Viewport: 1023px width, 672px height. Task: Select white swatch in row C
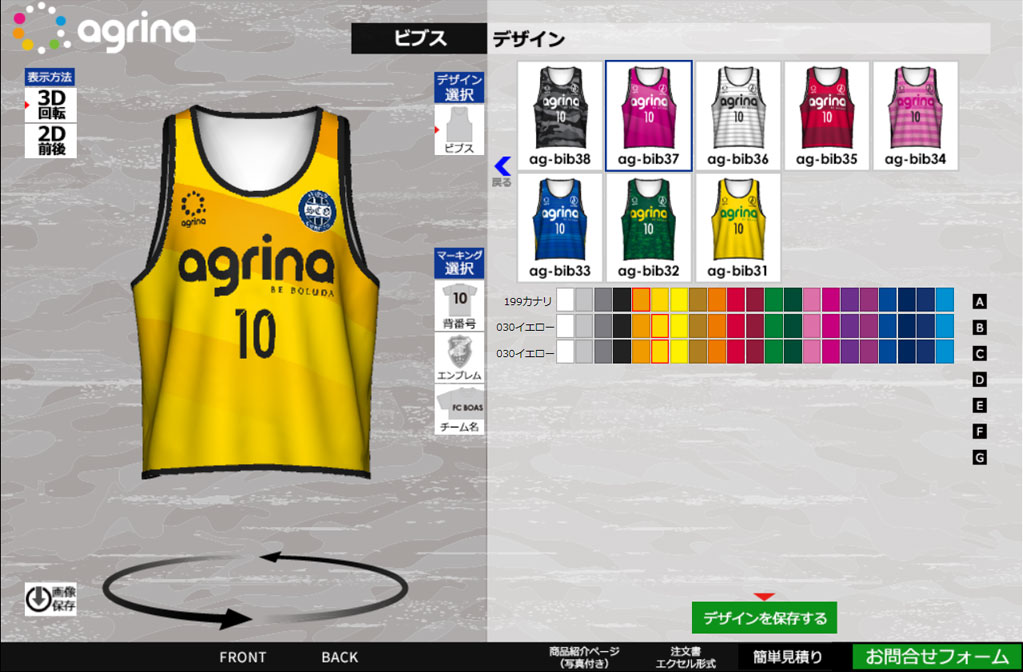coord(566,352)
